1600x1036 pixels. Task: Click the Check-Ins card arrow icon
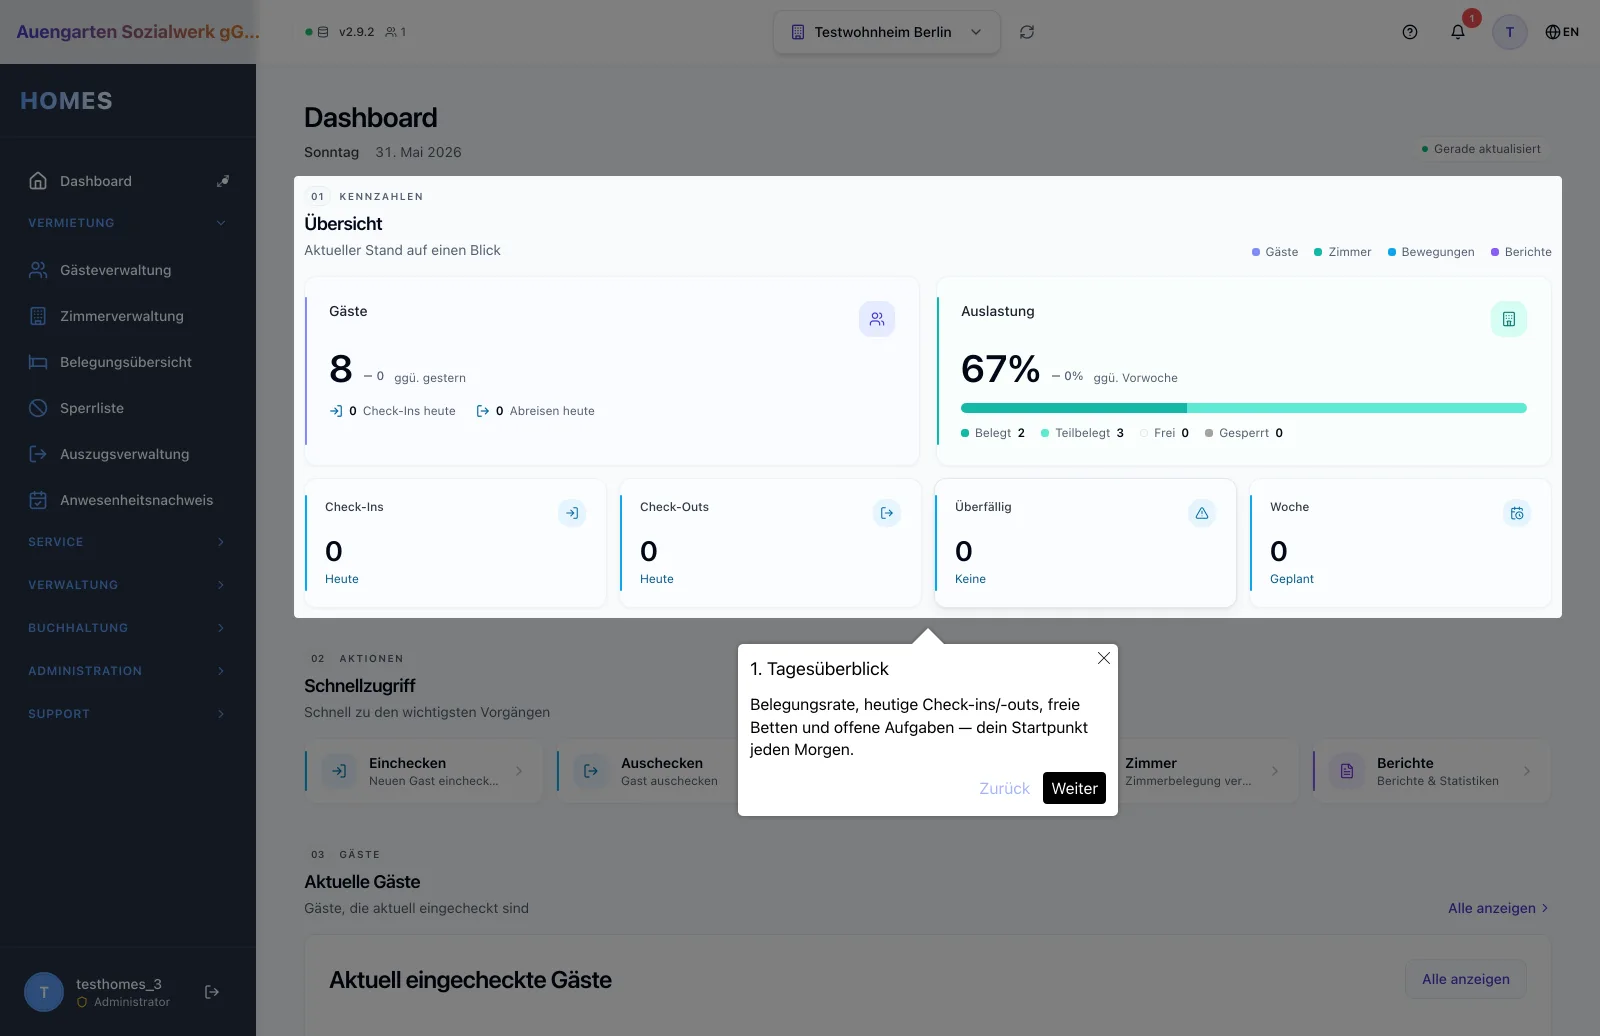pyautogui.click(x=572, y=513)
